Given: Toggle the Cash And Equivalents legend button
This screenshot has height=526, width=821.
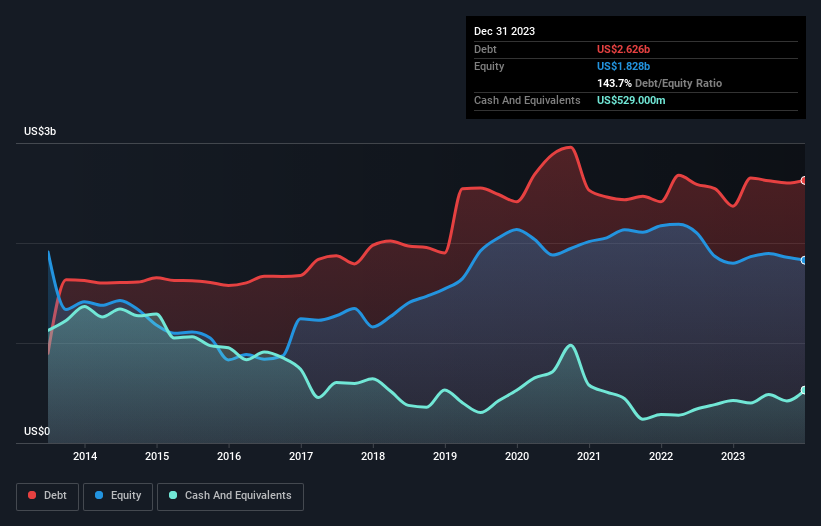Looking at the screenshot, I should [x=230, y=496].
